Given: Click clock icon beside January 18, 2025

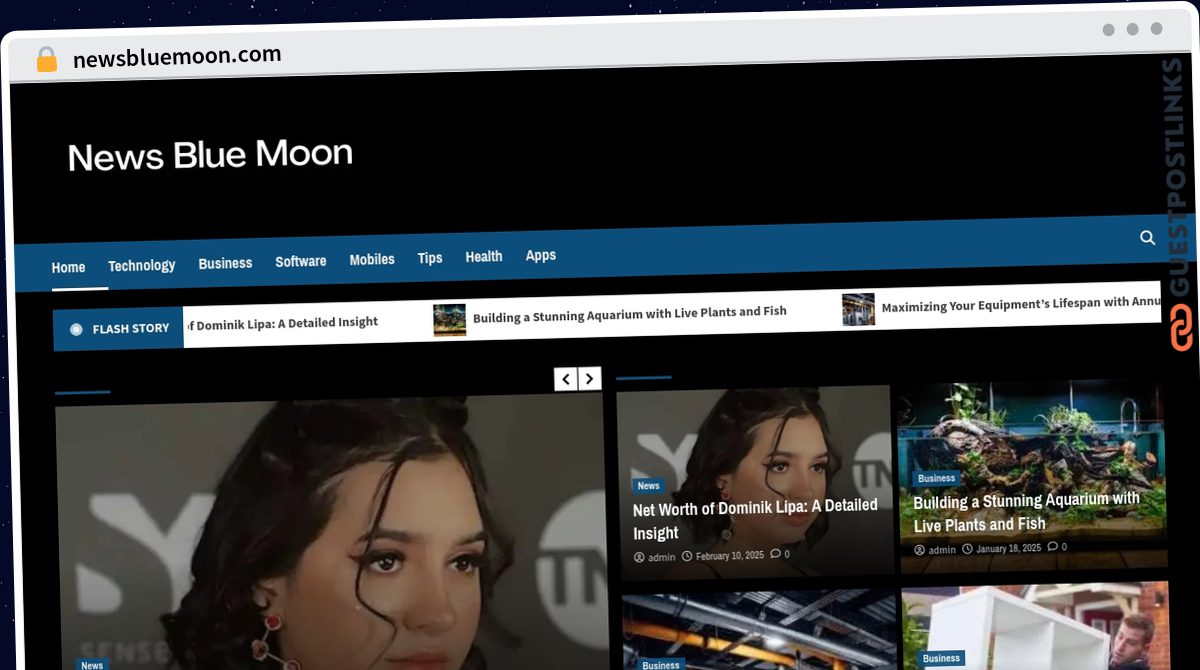Looking at the screenshot, I should [967, 549].
